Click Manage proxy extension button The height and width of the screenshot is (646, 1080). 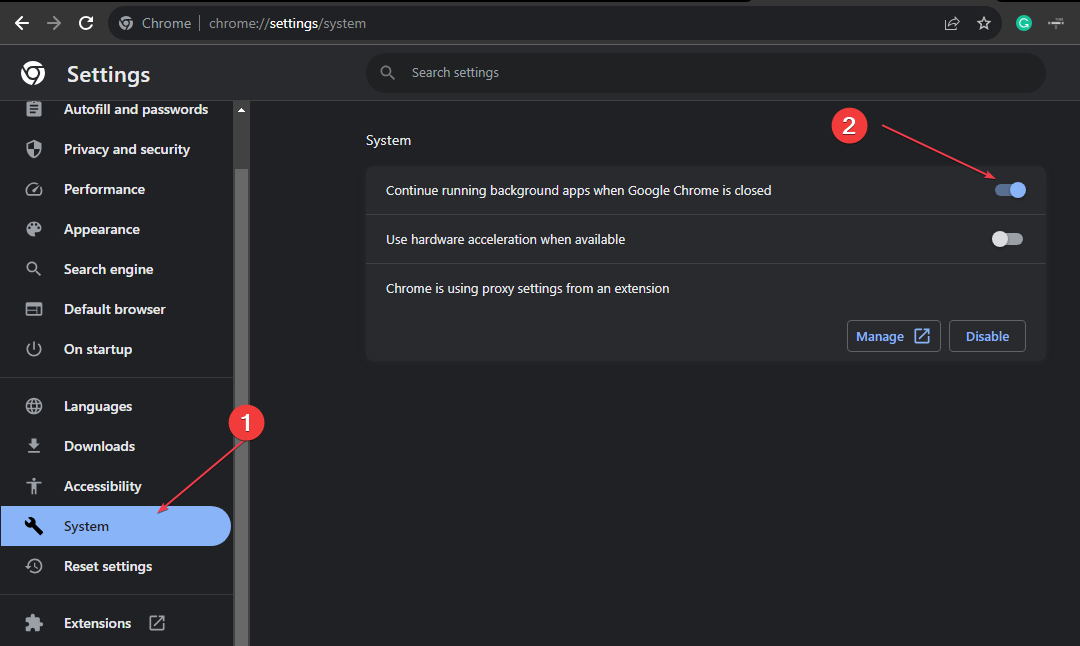click(x=893, y=336)
